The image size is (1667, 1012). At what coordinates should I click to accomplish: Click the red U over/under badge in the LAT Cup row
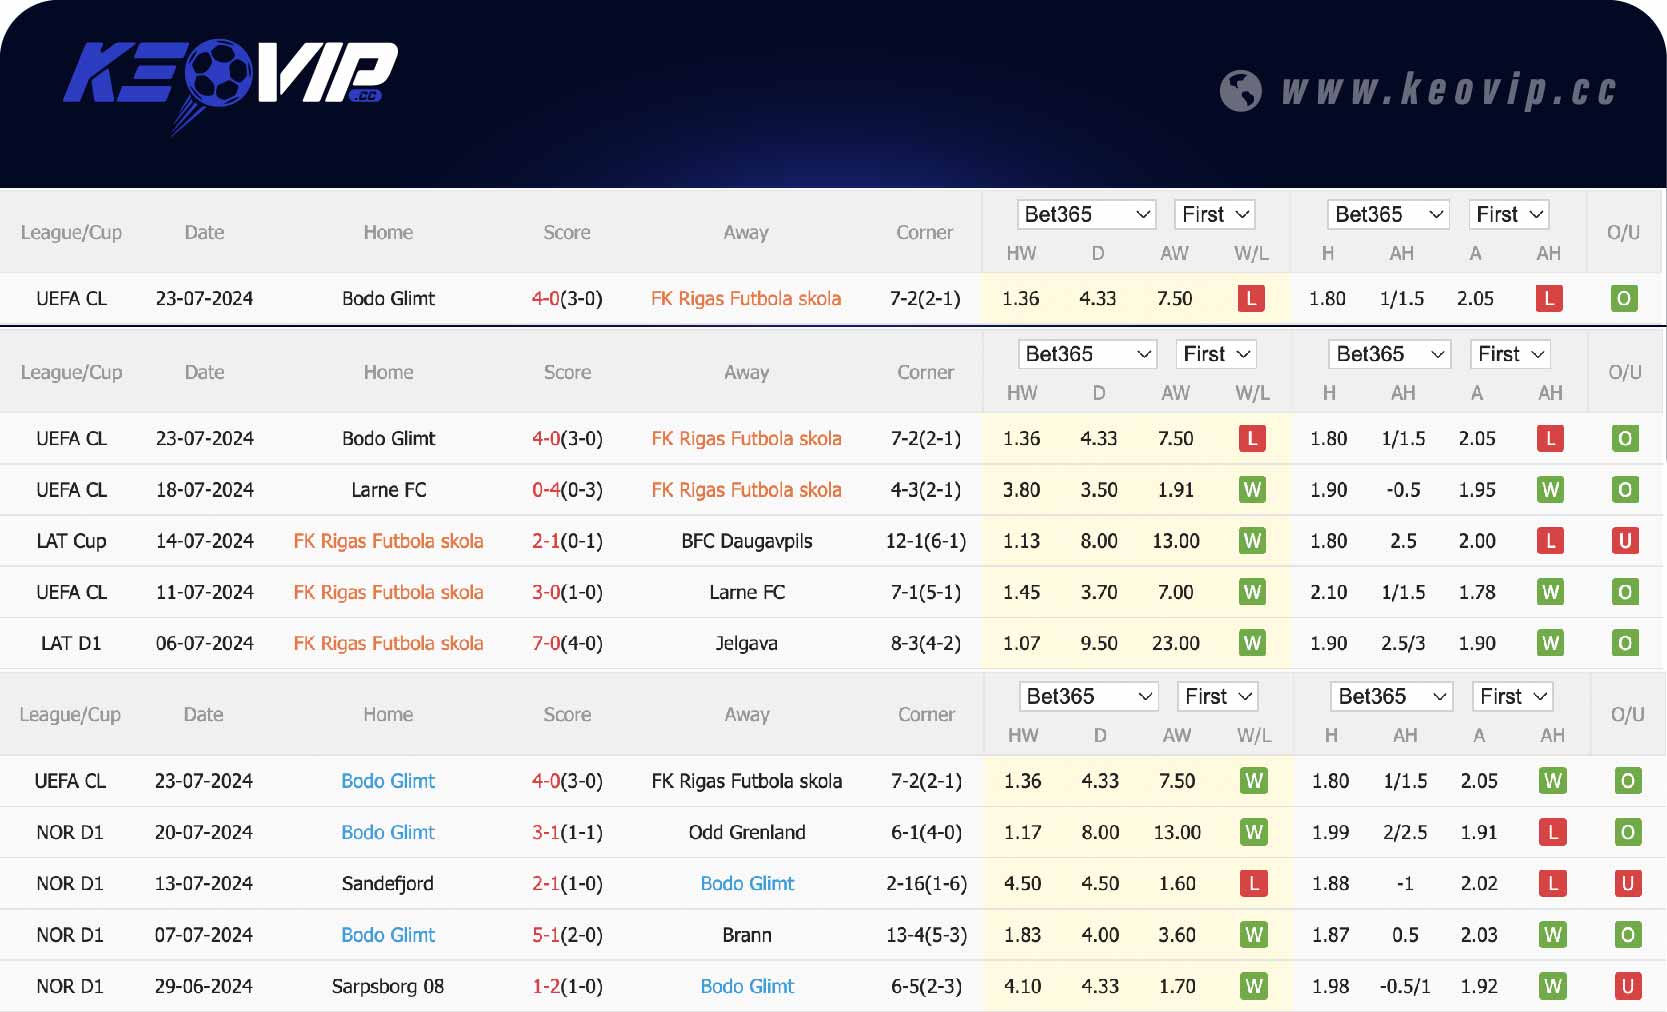1624,541
